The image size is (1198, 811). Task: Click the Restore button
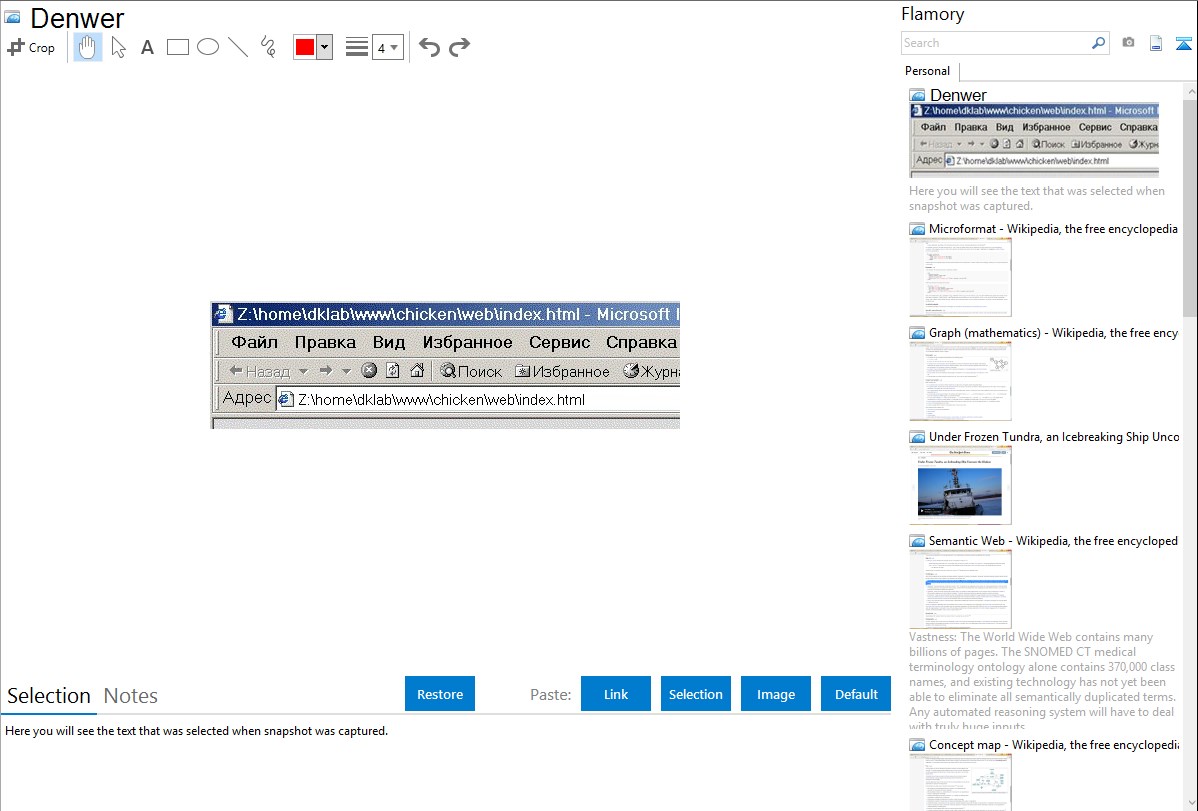click(440, 694)
